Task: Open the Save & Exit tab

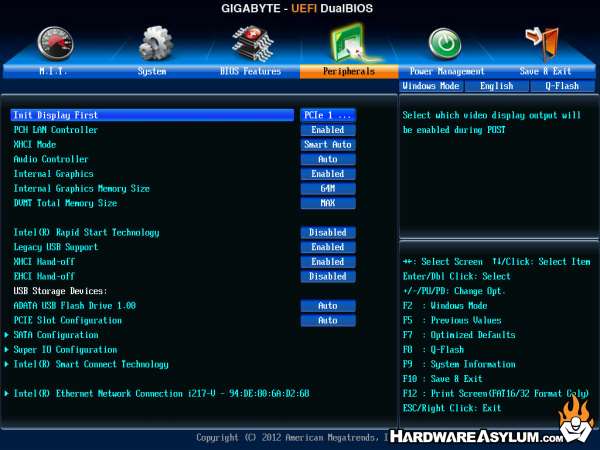Action: (x=545, y=71)
